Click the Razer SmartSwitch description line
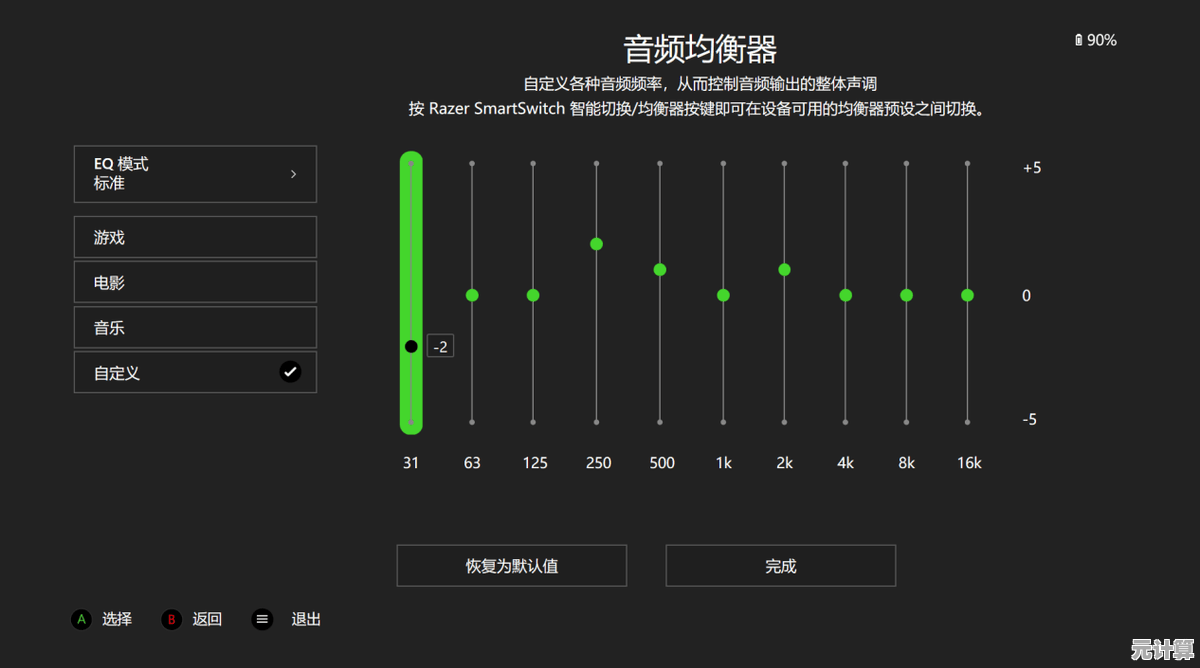 tap(699, 109)
